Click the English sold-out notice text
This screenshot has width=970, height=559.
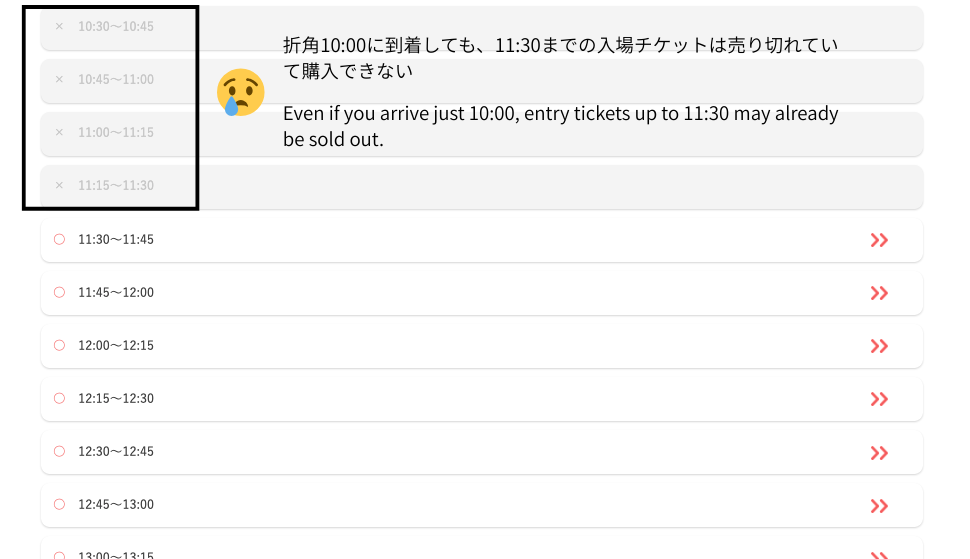tap(560, 126)
